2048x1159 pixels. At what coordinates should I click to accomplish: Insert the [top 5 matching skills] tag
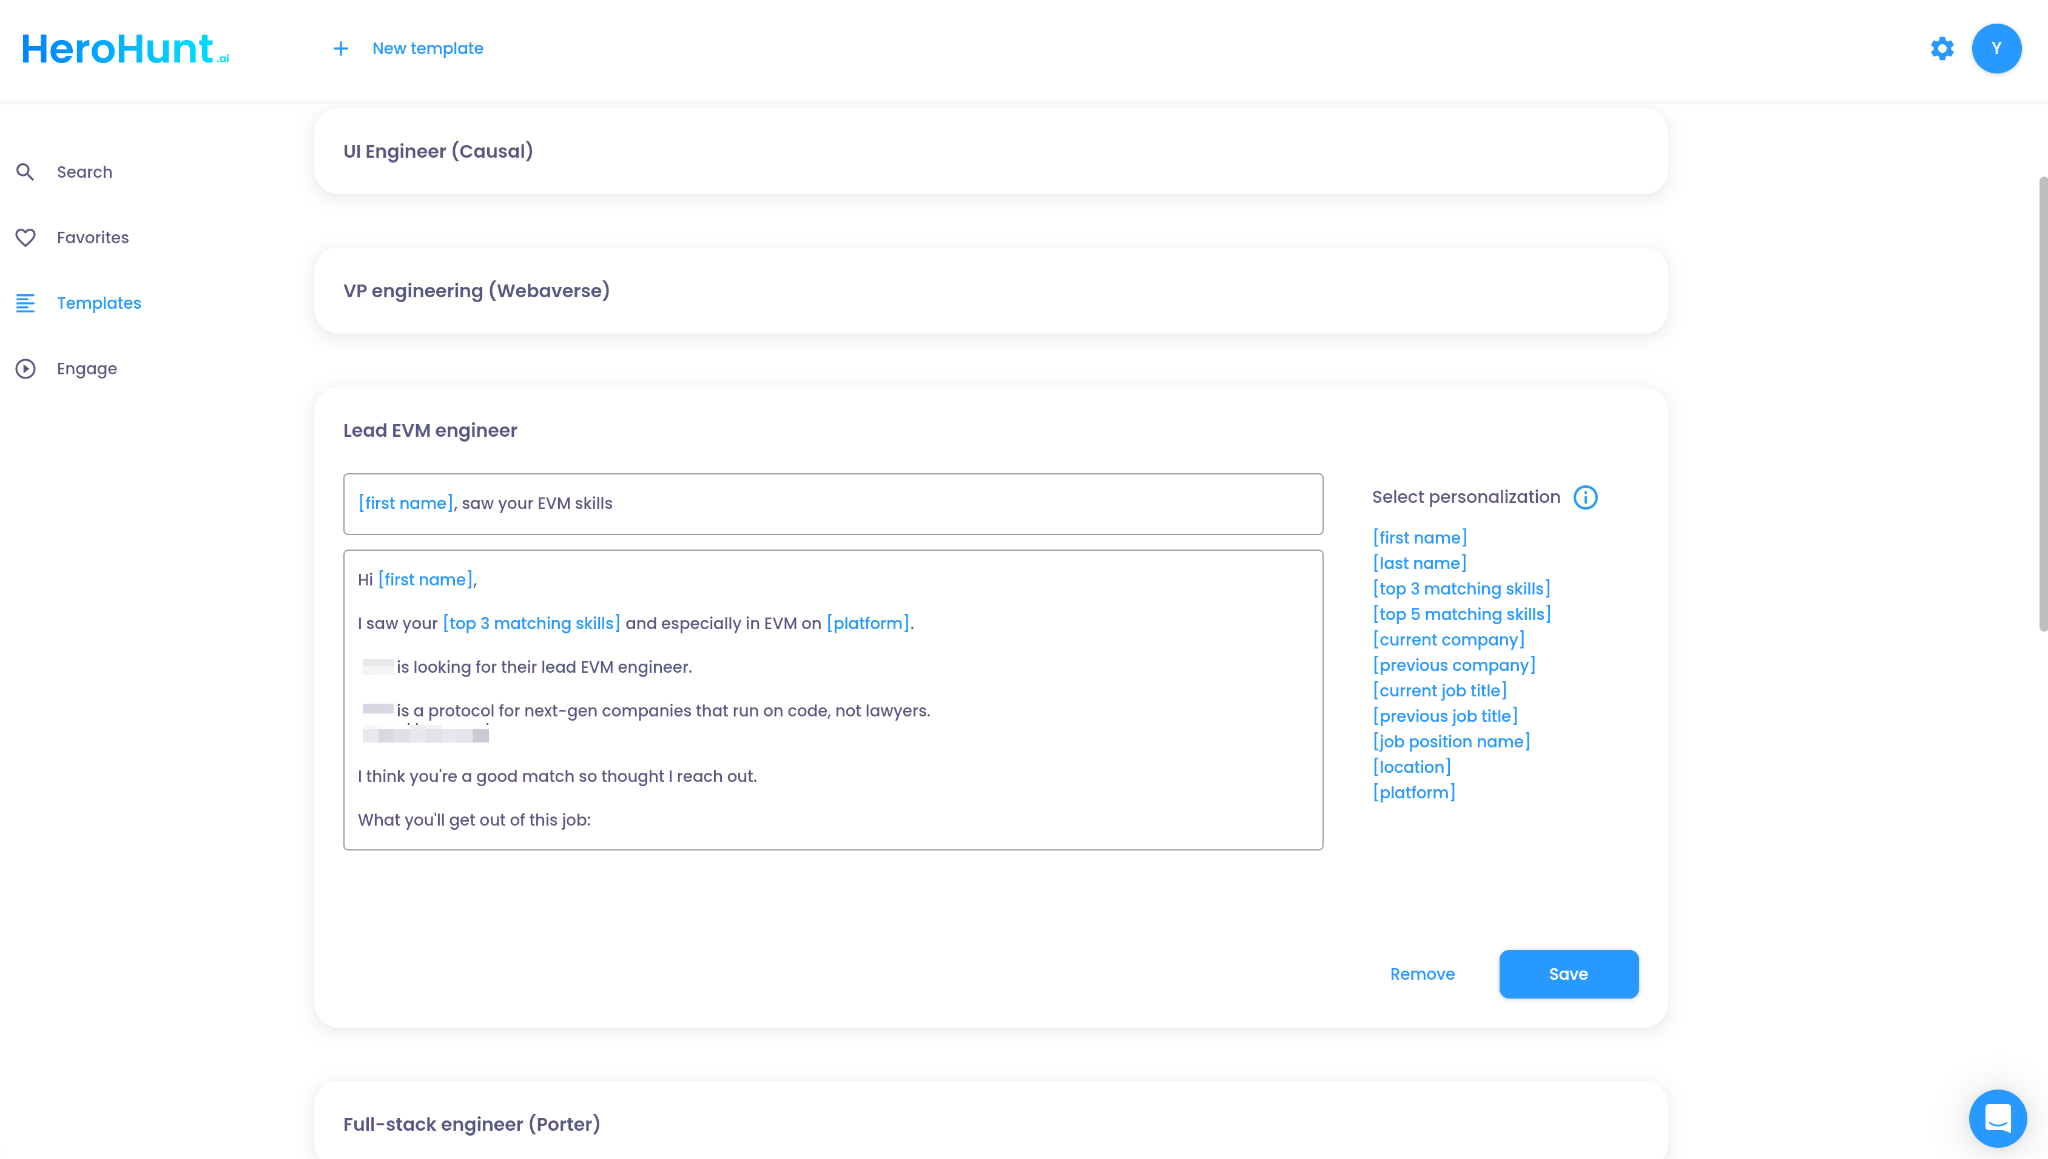click(1461, 615)
